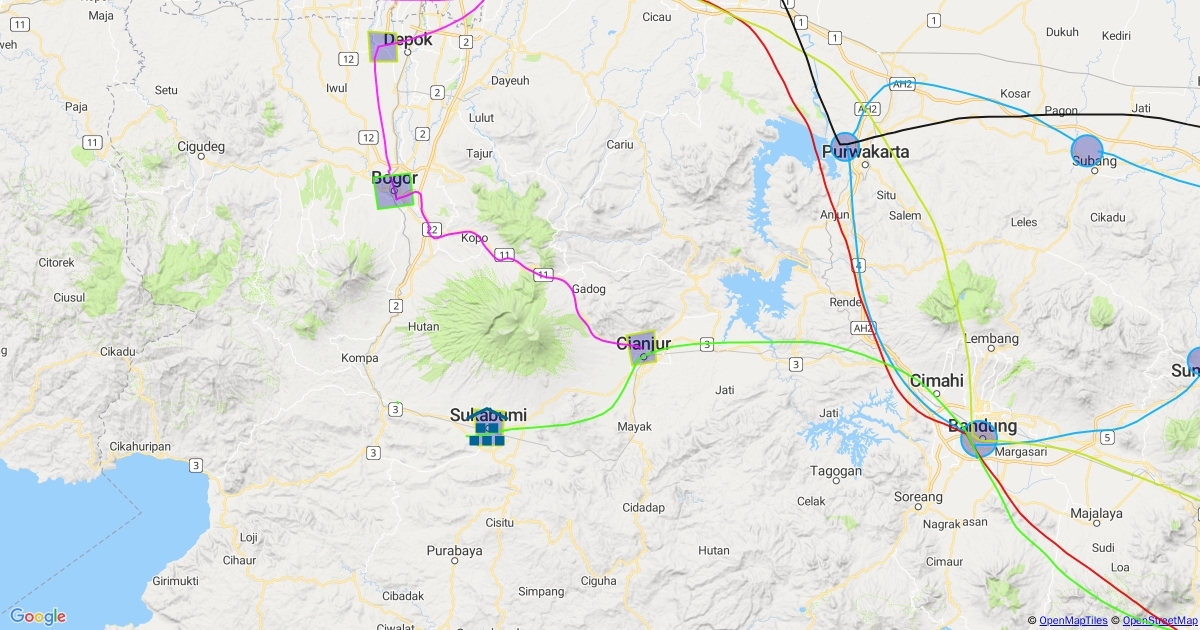
Task: Click the Google logo
Action: [38, 616]
